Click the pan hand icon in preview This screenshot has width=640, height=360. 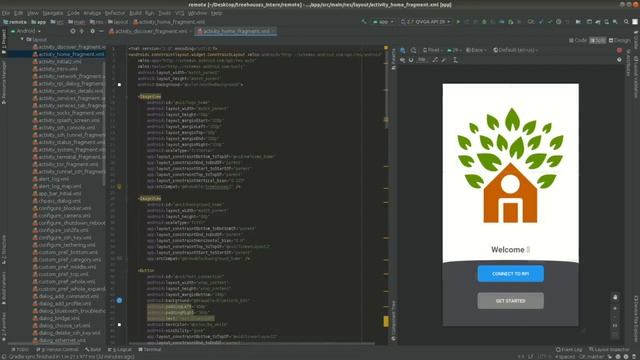615,297
